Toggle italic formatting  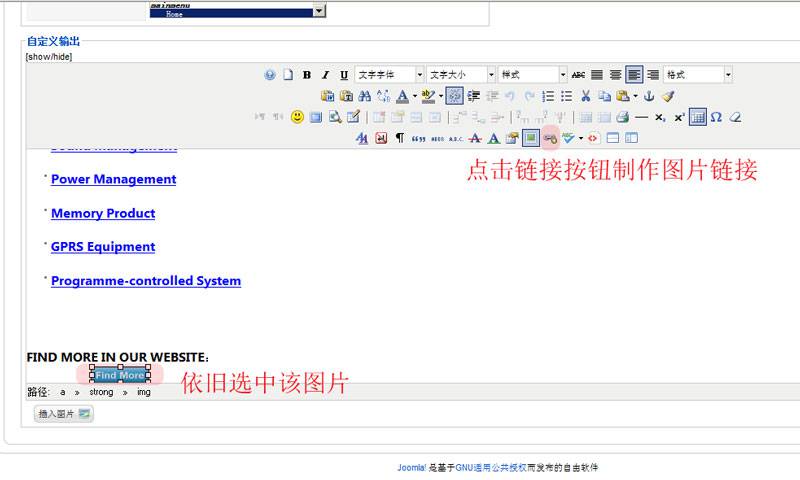326,75
